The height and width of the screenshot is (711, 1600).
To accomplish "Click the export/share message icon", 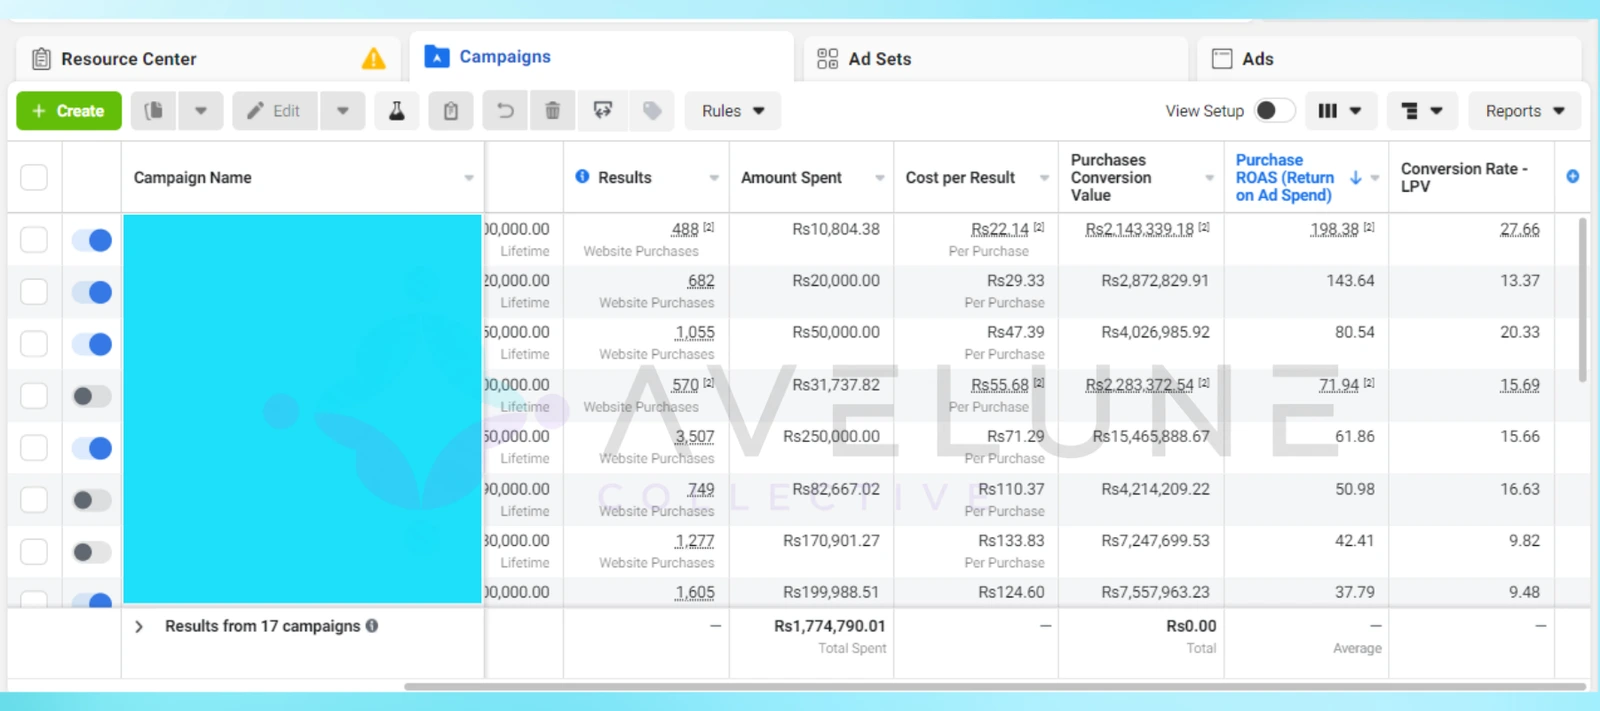I will 603,111.
